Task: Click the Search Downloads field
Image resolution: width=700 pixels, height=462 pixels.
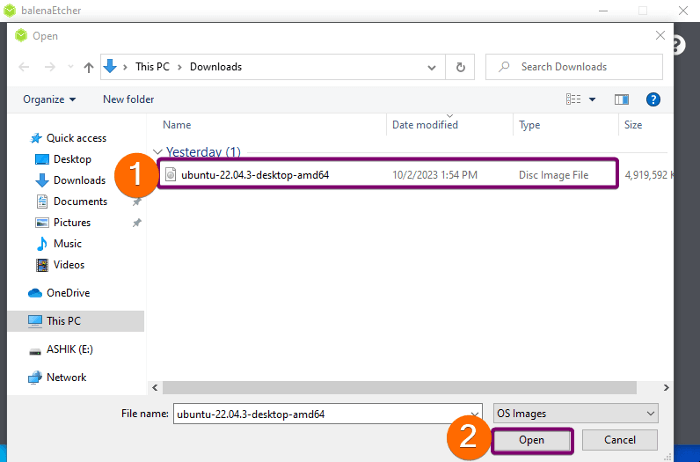Action: (574, 67)
